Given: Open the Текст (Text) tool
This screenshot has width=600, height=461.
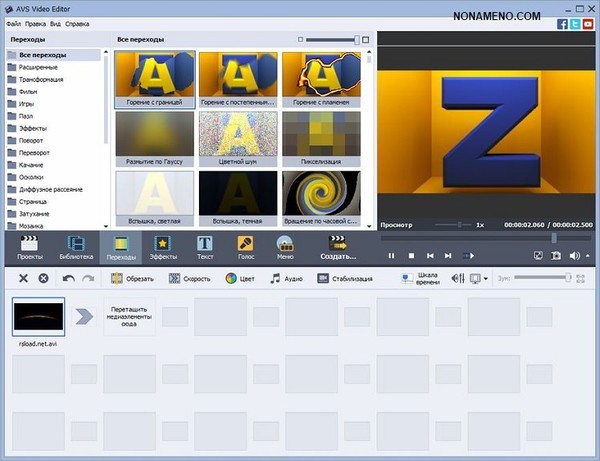Looking at the screenshot, I should 205,247.
